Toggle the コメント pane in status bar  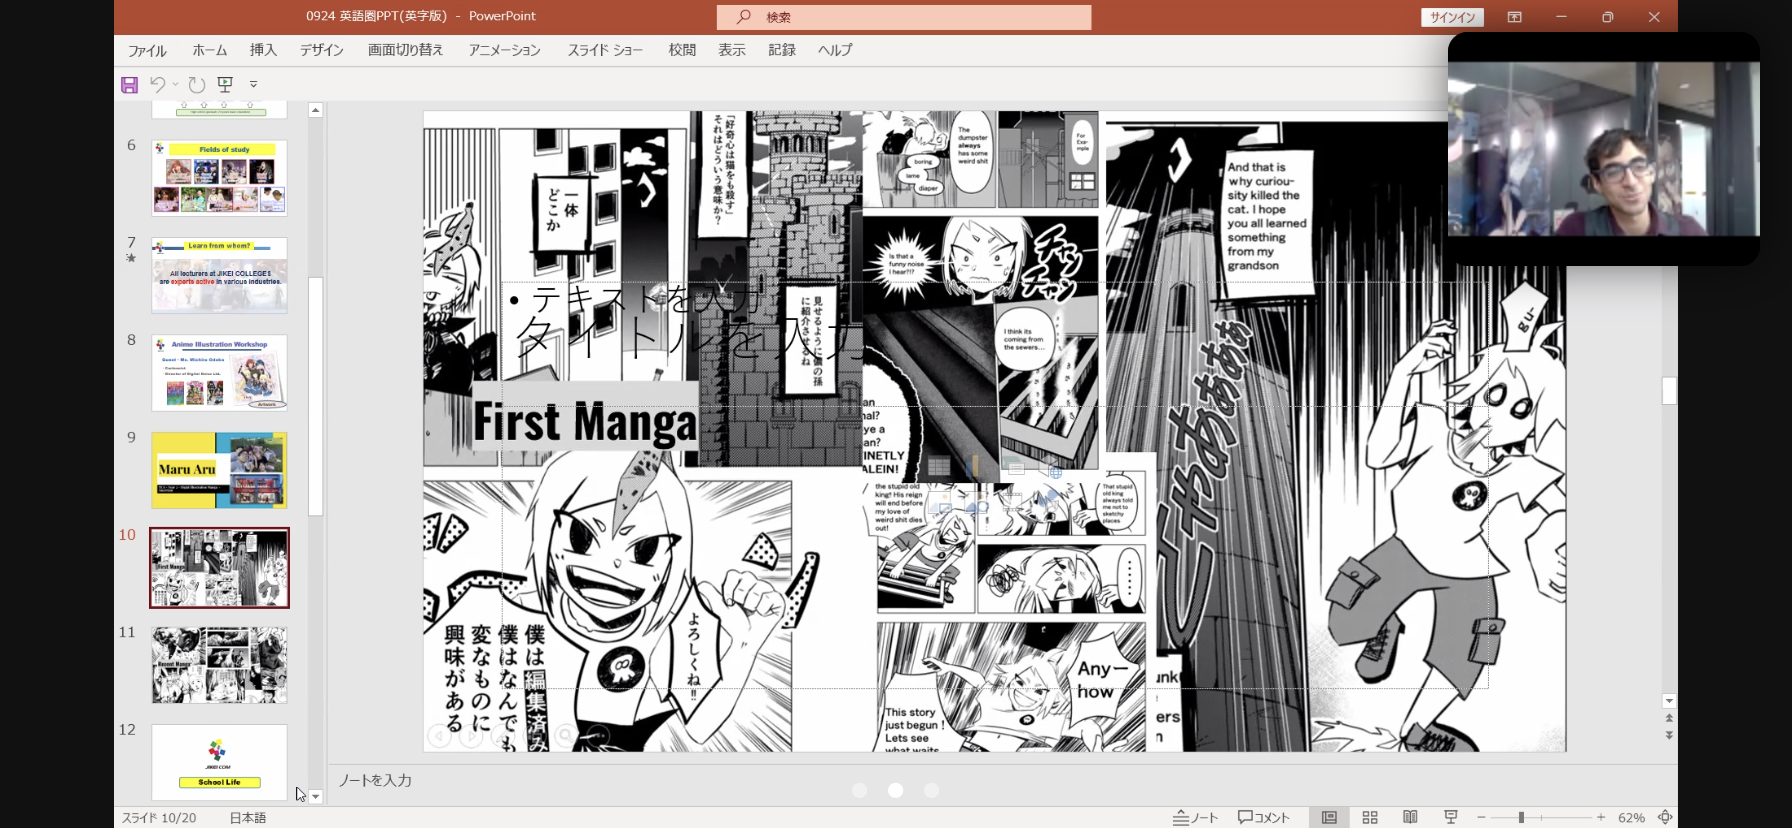tap(1263, 817)
